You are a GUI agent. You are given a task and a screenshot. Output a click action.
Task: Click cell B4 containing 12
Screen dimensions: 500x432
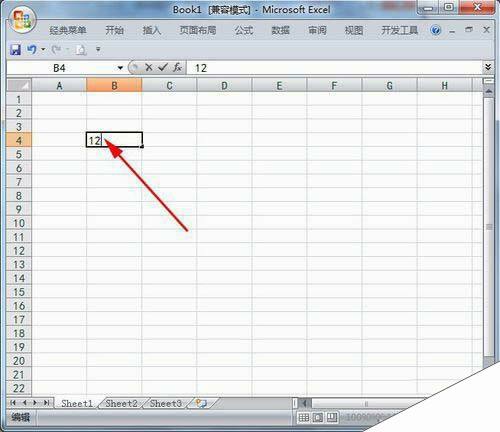[114, 140]
